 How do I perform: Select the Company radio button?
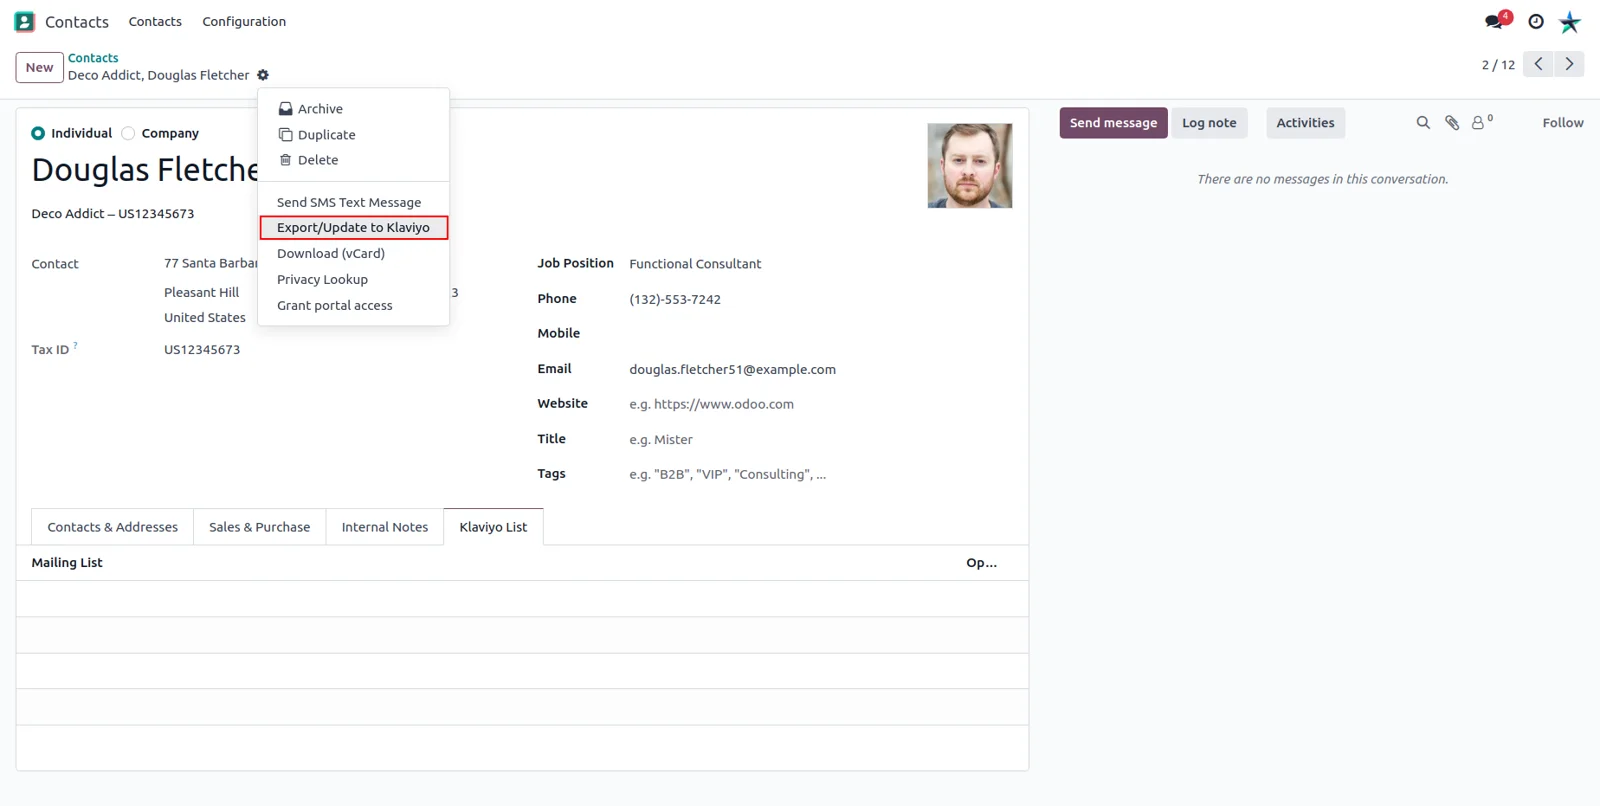(128, 133)
